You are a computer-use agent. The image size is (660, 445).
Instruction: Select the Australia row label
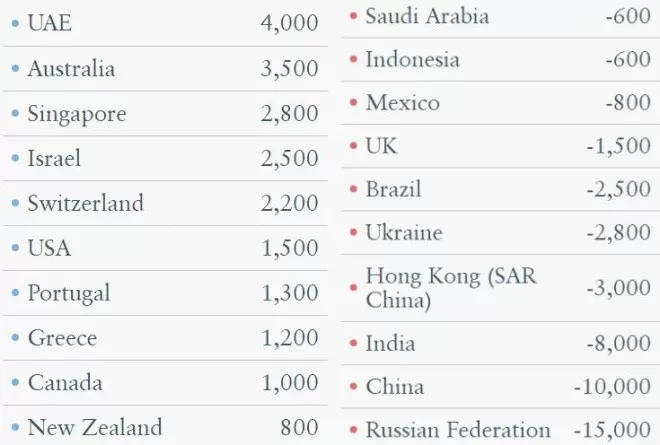point(71,68)
